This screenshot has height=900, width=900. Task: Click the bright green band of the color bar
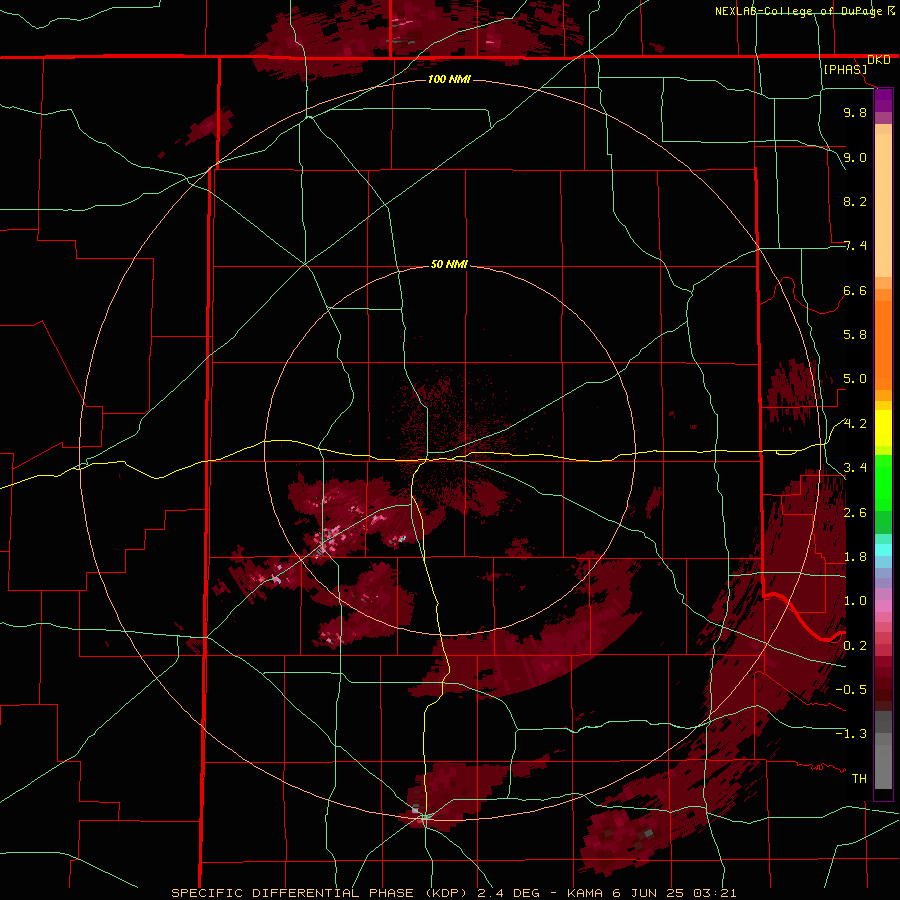point(883,482)
